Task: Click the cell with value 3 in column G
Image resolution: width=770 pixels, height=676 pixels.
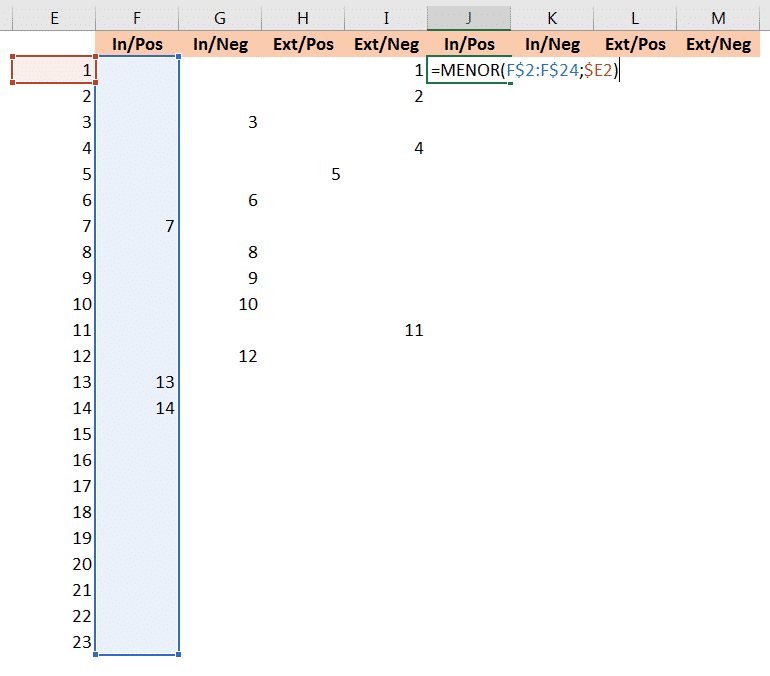Action: click(x=220, y=122)
